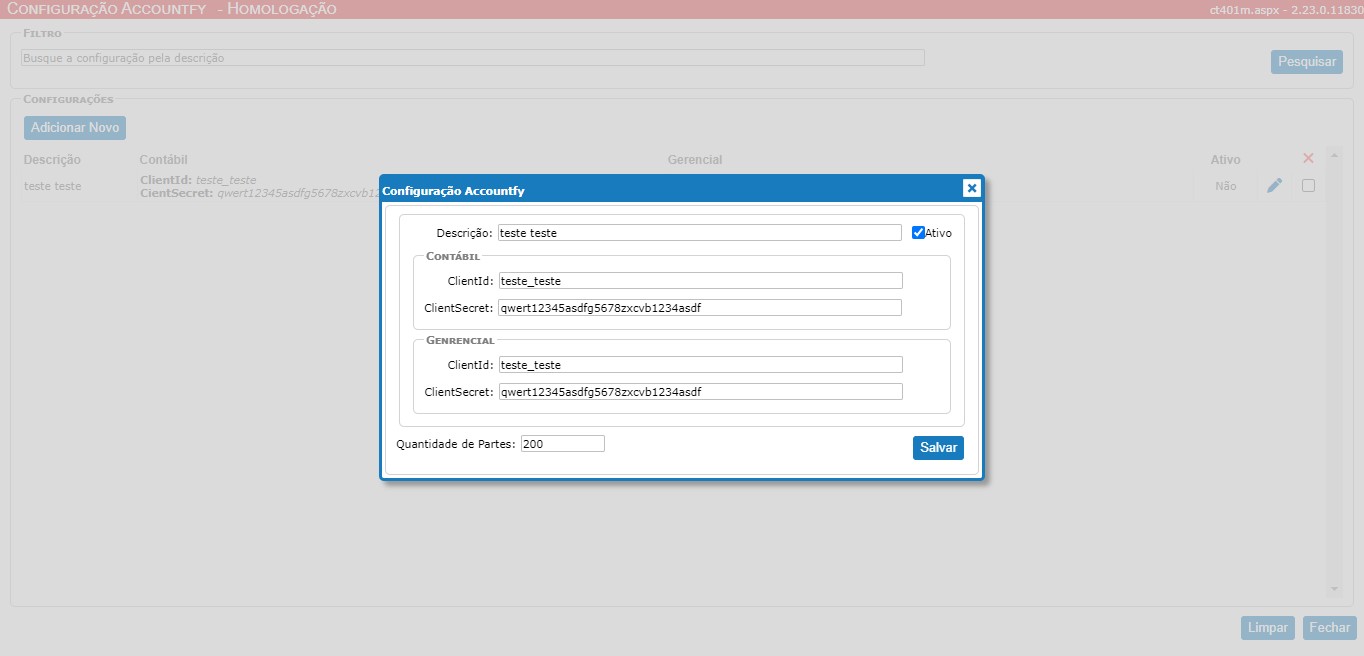Click the Gerencial column header
This screenshot has height=656, width=1364.
tap(695, 160)
